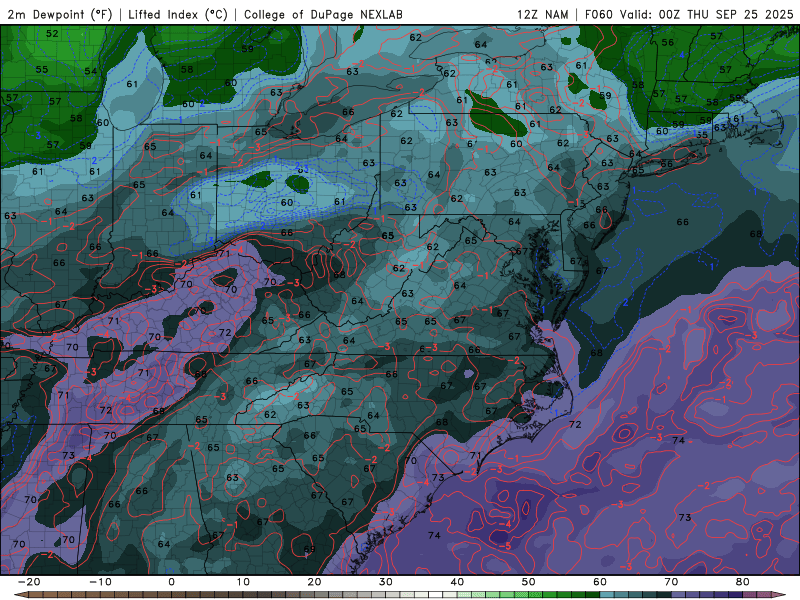The width and height of the screenshot is (800, 600).
Task: Click the 50 tick label on the color scale
Action: (x=529, y=582)
